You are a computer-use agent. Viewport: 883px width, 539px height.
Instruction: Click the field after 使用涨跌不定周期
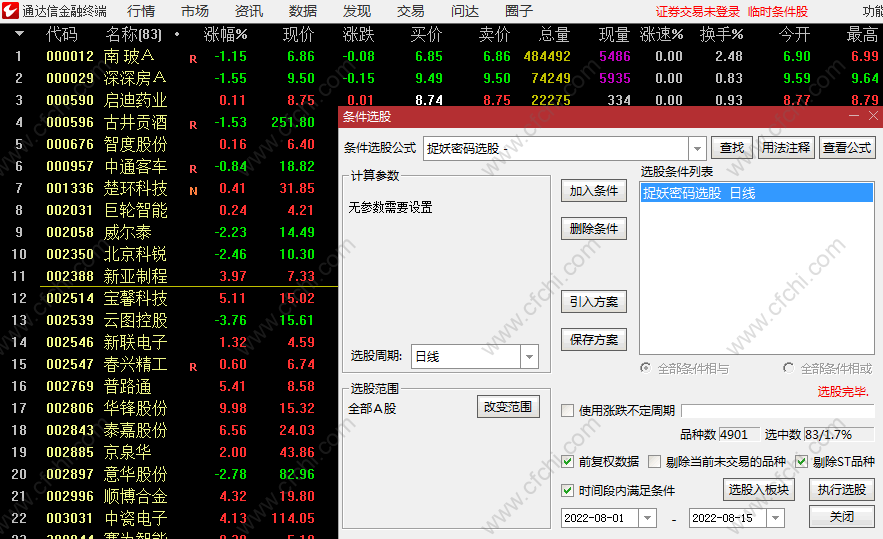click(778, 411)
